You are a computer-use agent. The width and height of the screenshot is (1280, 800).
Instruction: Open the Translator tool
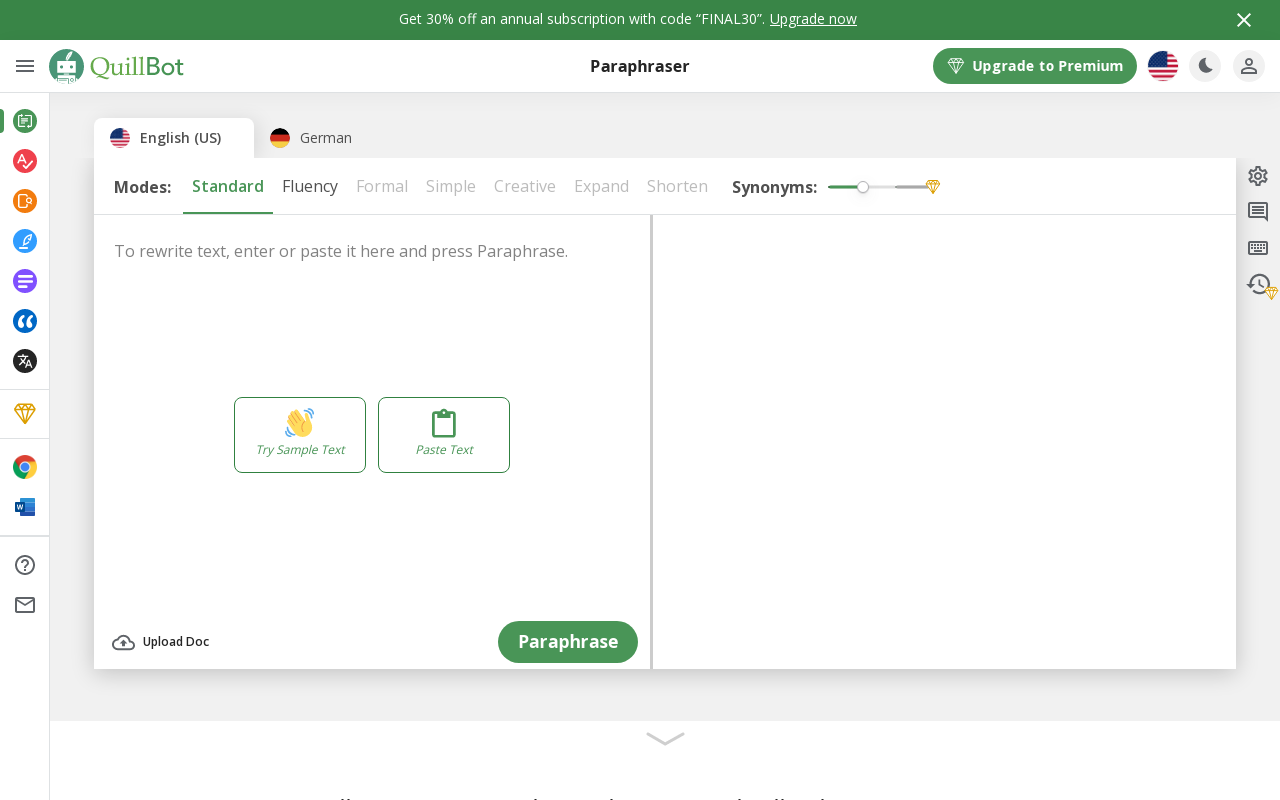(24, 361)
